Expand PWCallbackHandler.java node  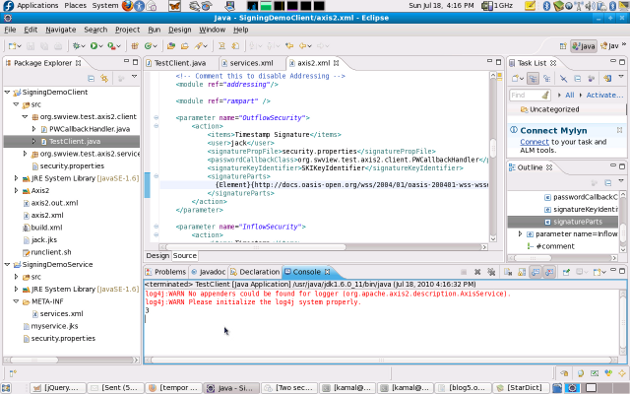[x=34, y=129]
